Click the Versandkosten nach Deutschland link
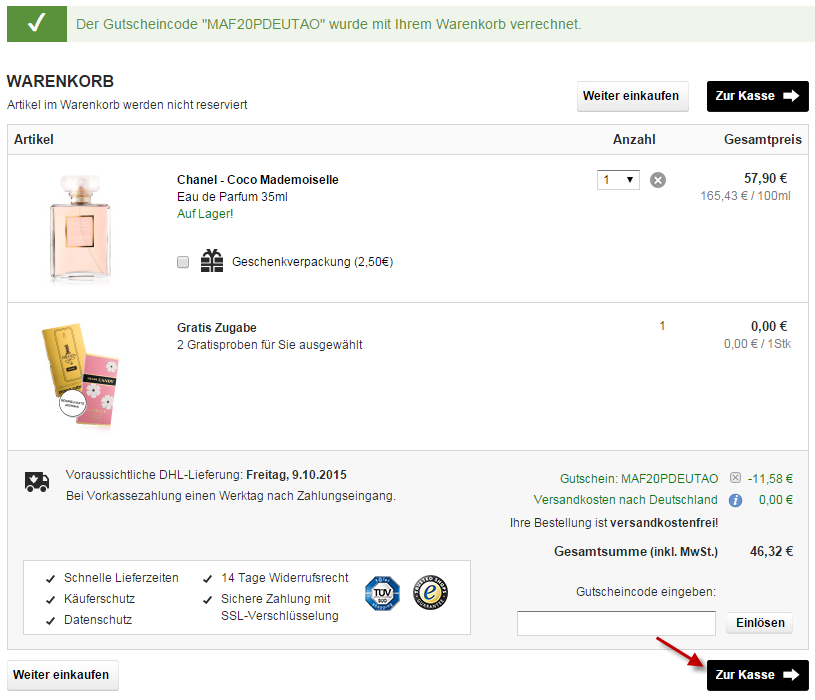This screenshot has height=700, width=815. (x=625, y=500)
